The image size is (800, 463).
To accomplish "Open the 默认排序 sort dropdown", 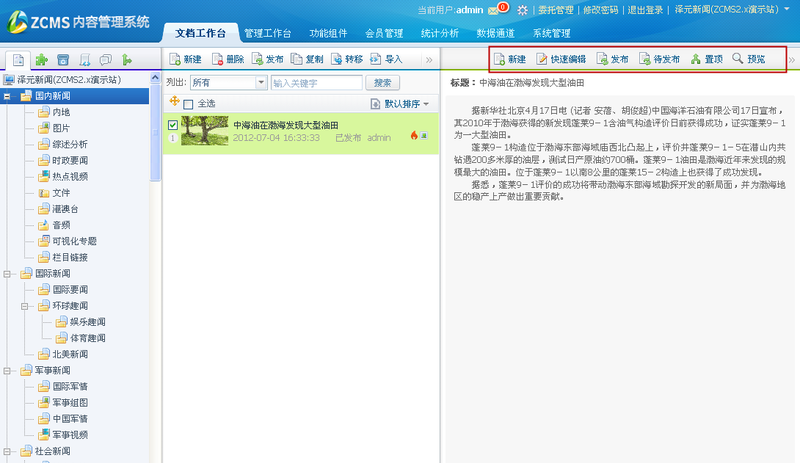I will click(400, 104).
